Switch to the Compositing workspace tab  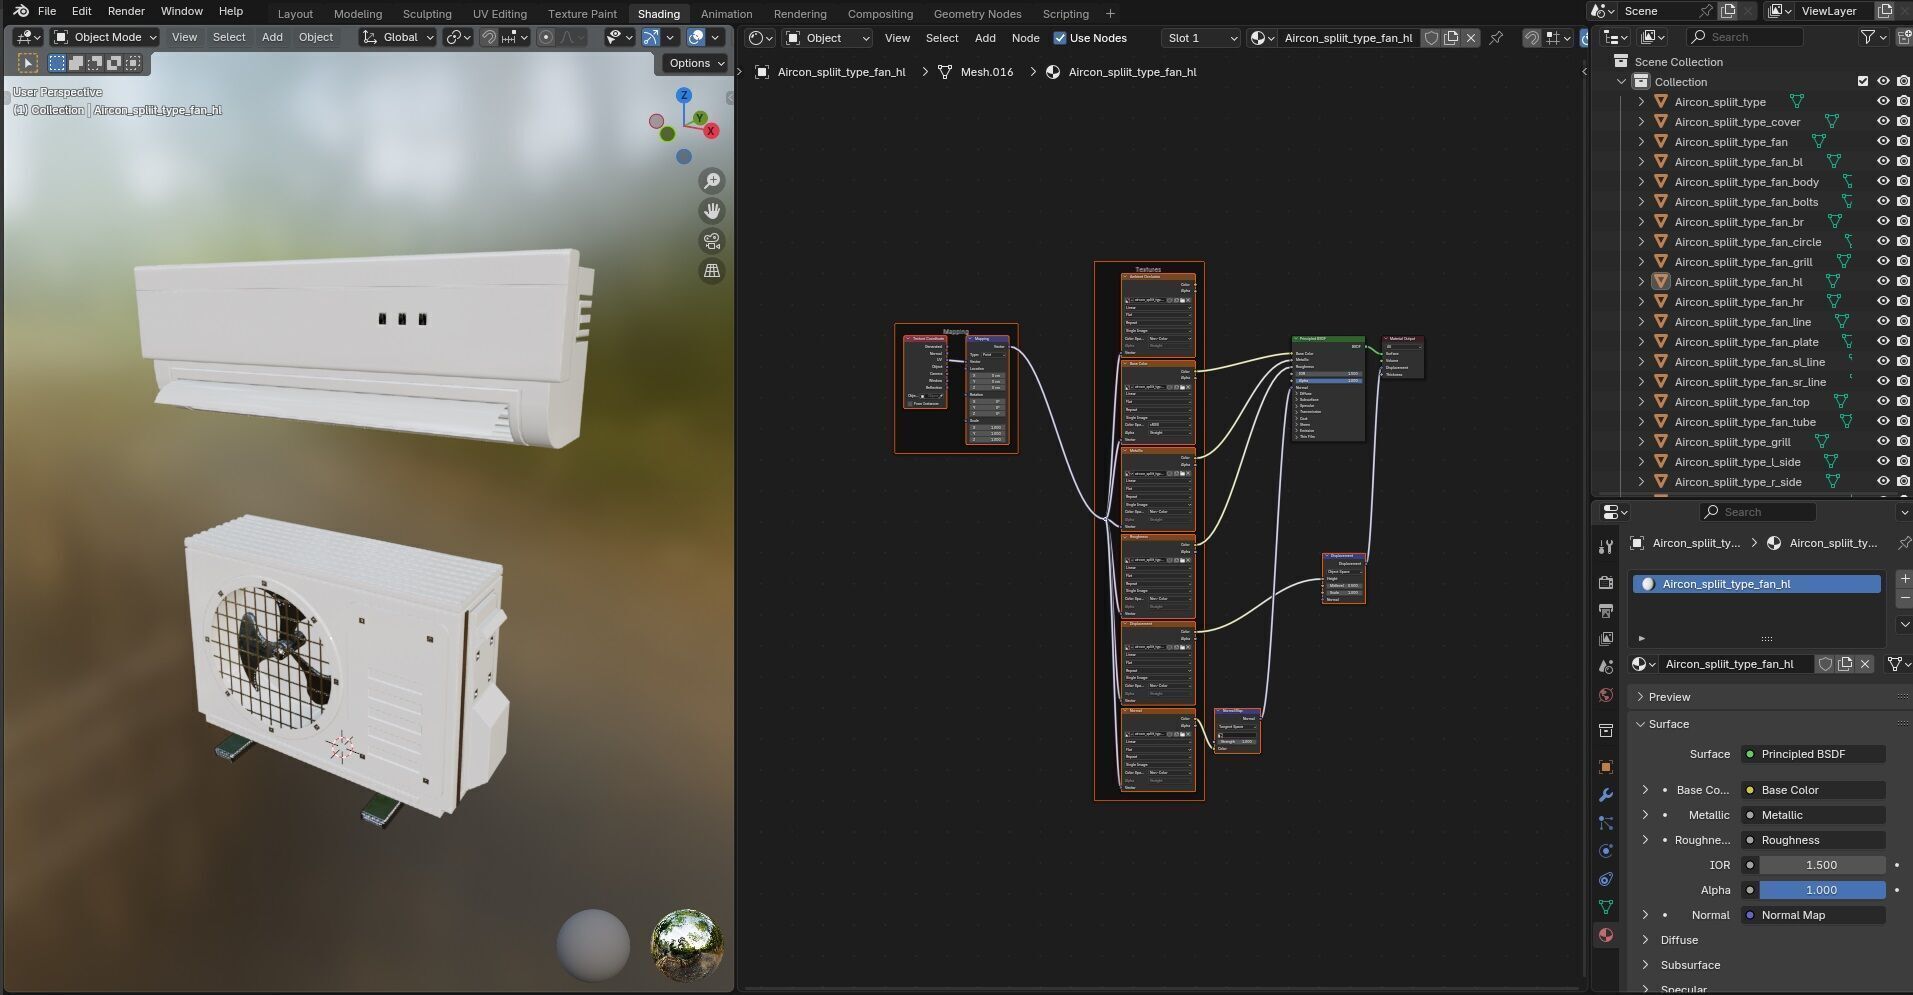880,13
